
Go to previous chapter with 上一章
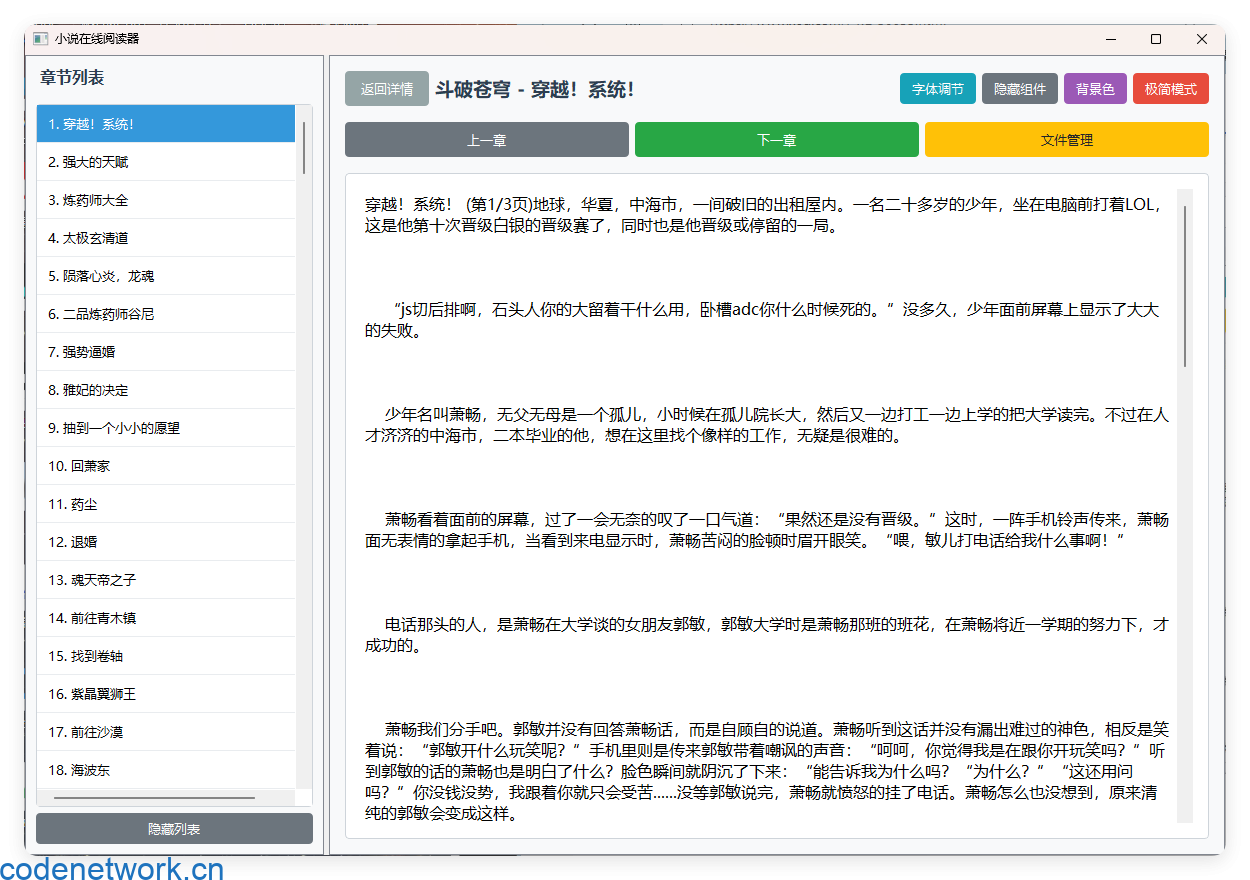[486, 140]
